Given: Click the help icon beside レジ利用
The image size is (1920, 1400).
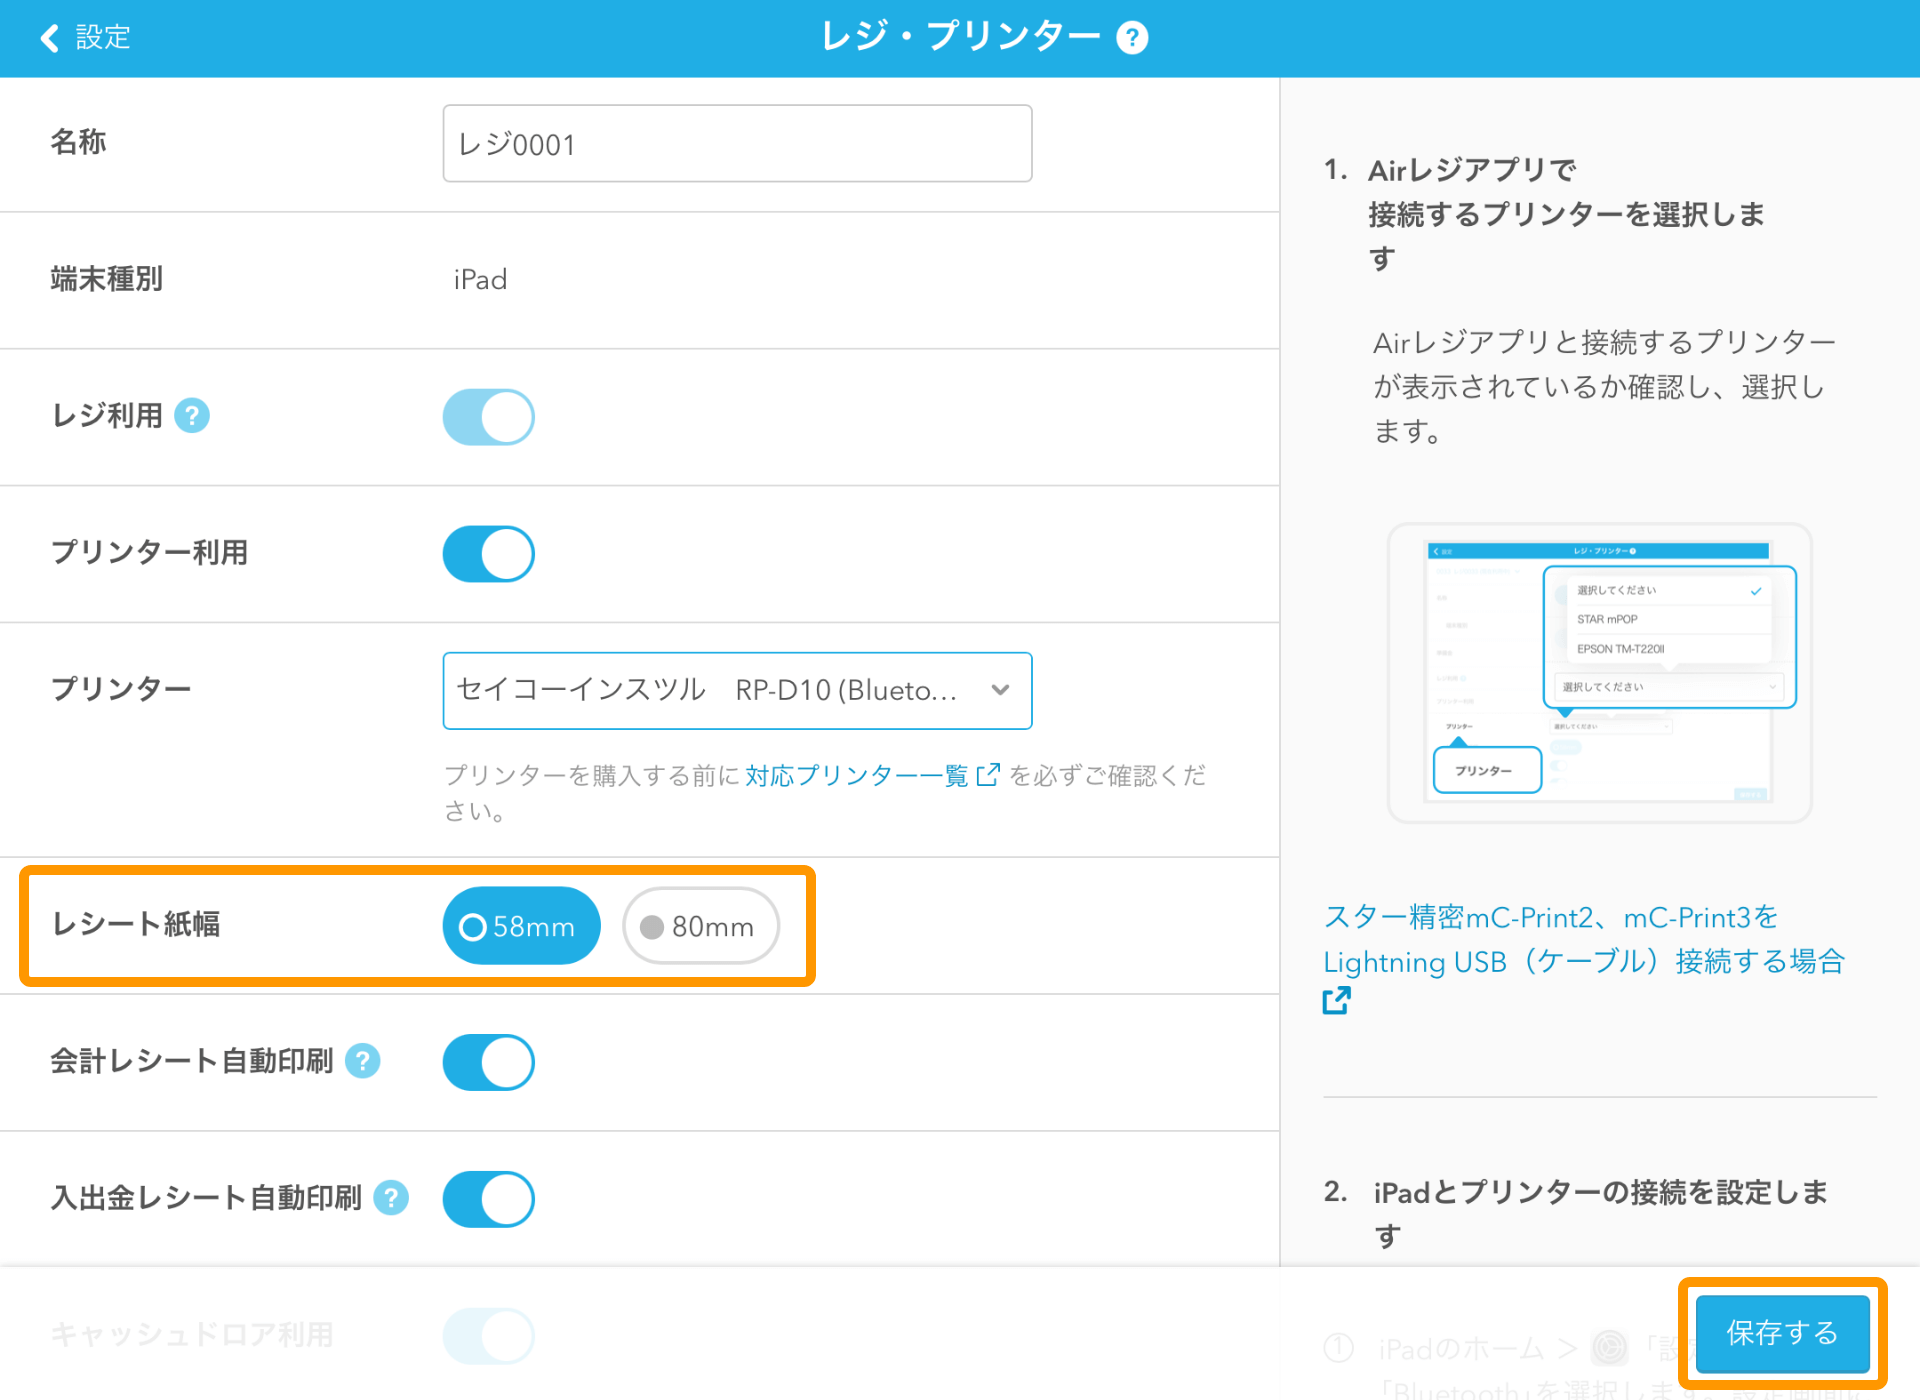Looking at the screenshot, I should point(194,416).
